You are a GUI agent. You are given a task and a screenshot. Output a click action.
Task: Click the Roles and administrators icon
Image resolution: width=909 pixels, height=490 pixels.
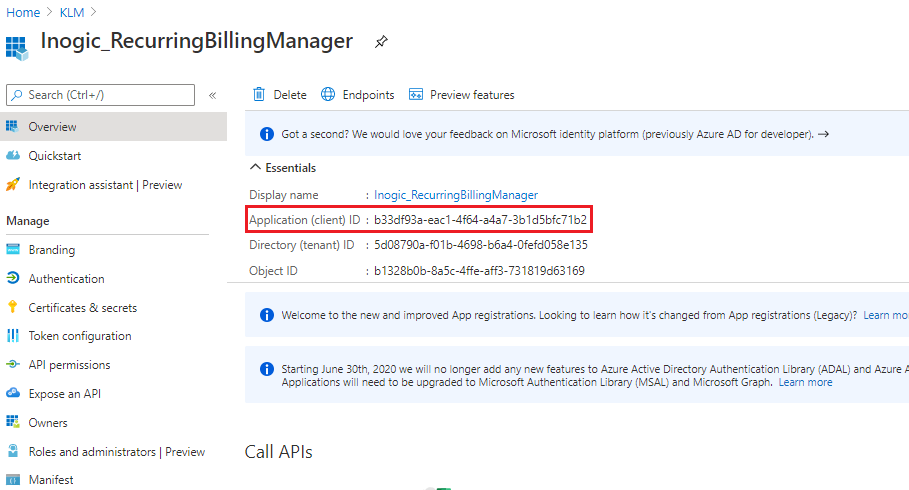pos(13,451)
